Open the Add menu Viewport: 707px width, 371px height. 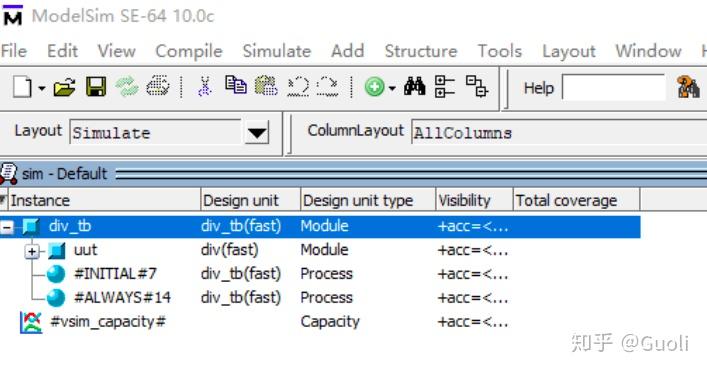[x=347, y=51]
